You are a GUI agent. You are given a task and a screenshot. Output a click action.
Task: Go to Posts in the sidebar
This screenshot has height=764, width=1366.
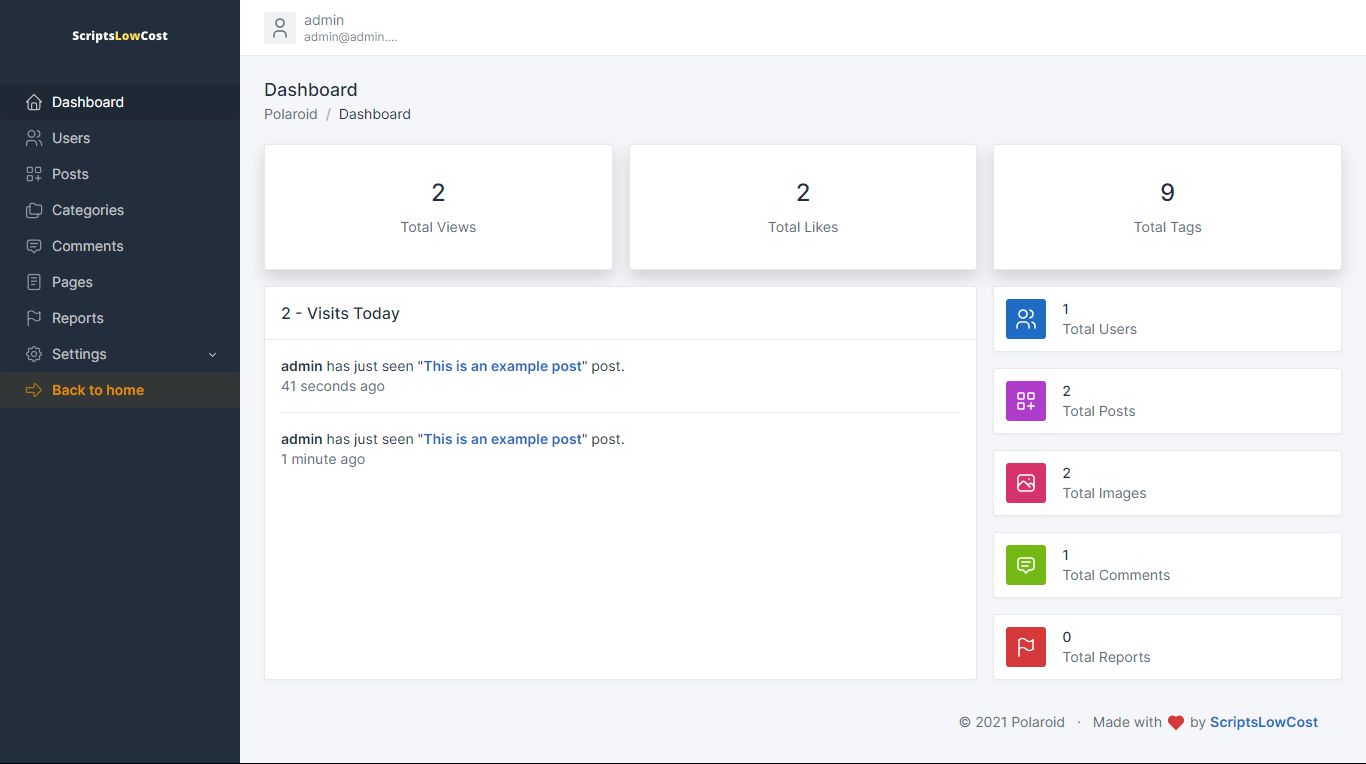(x=70, y=174)
